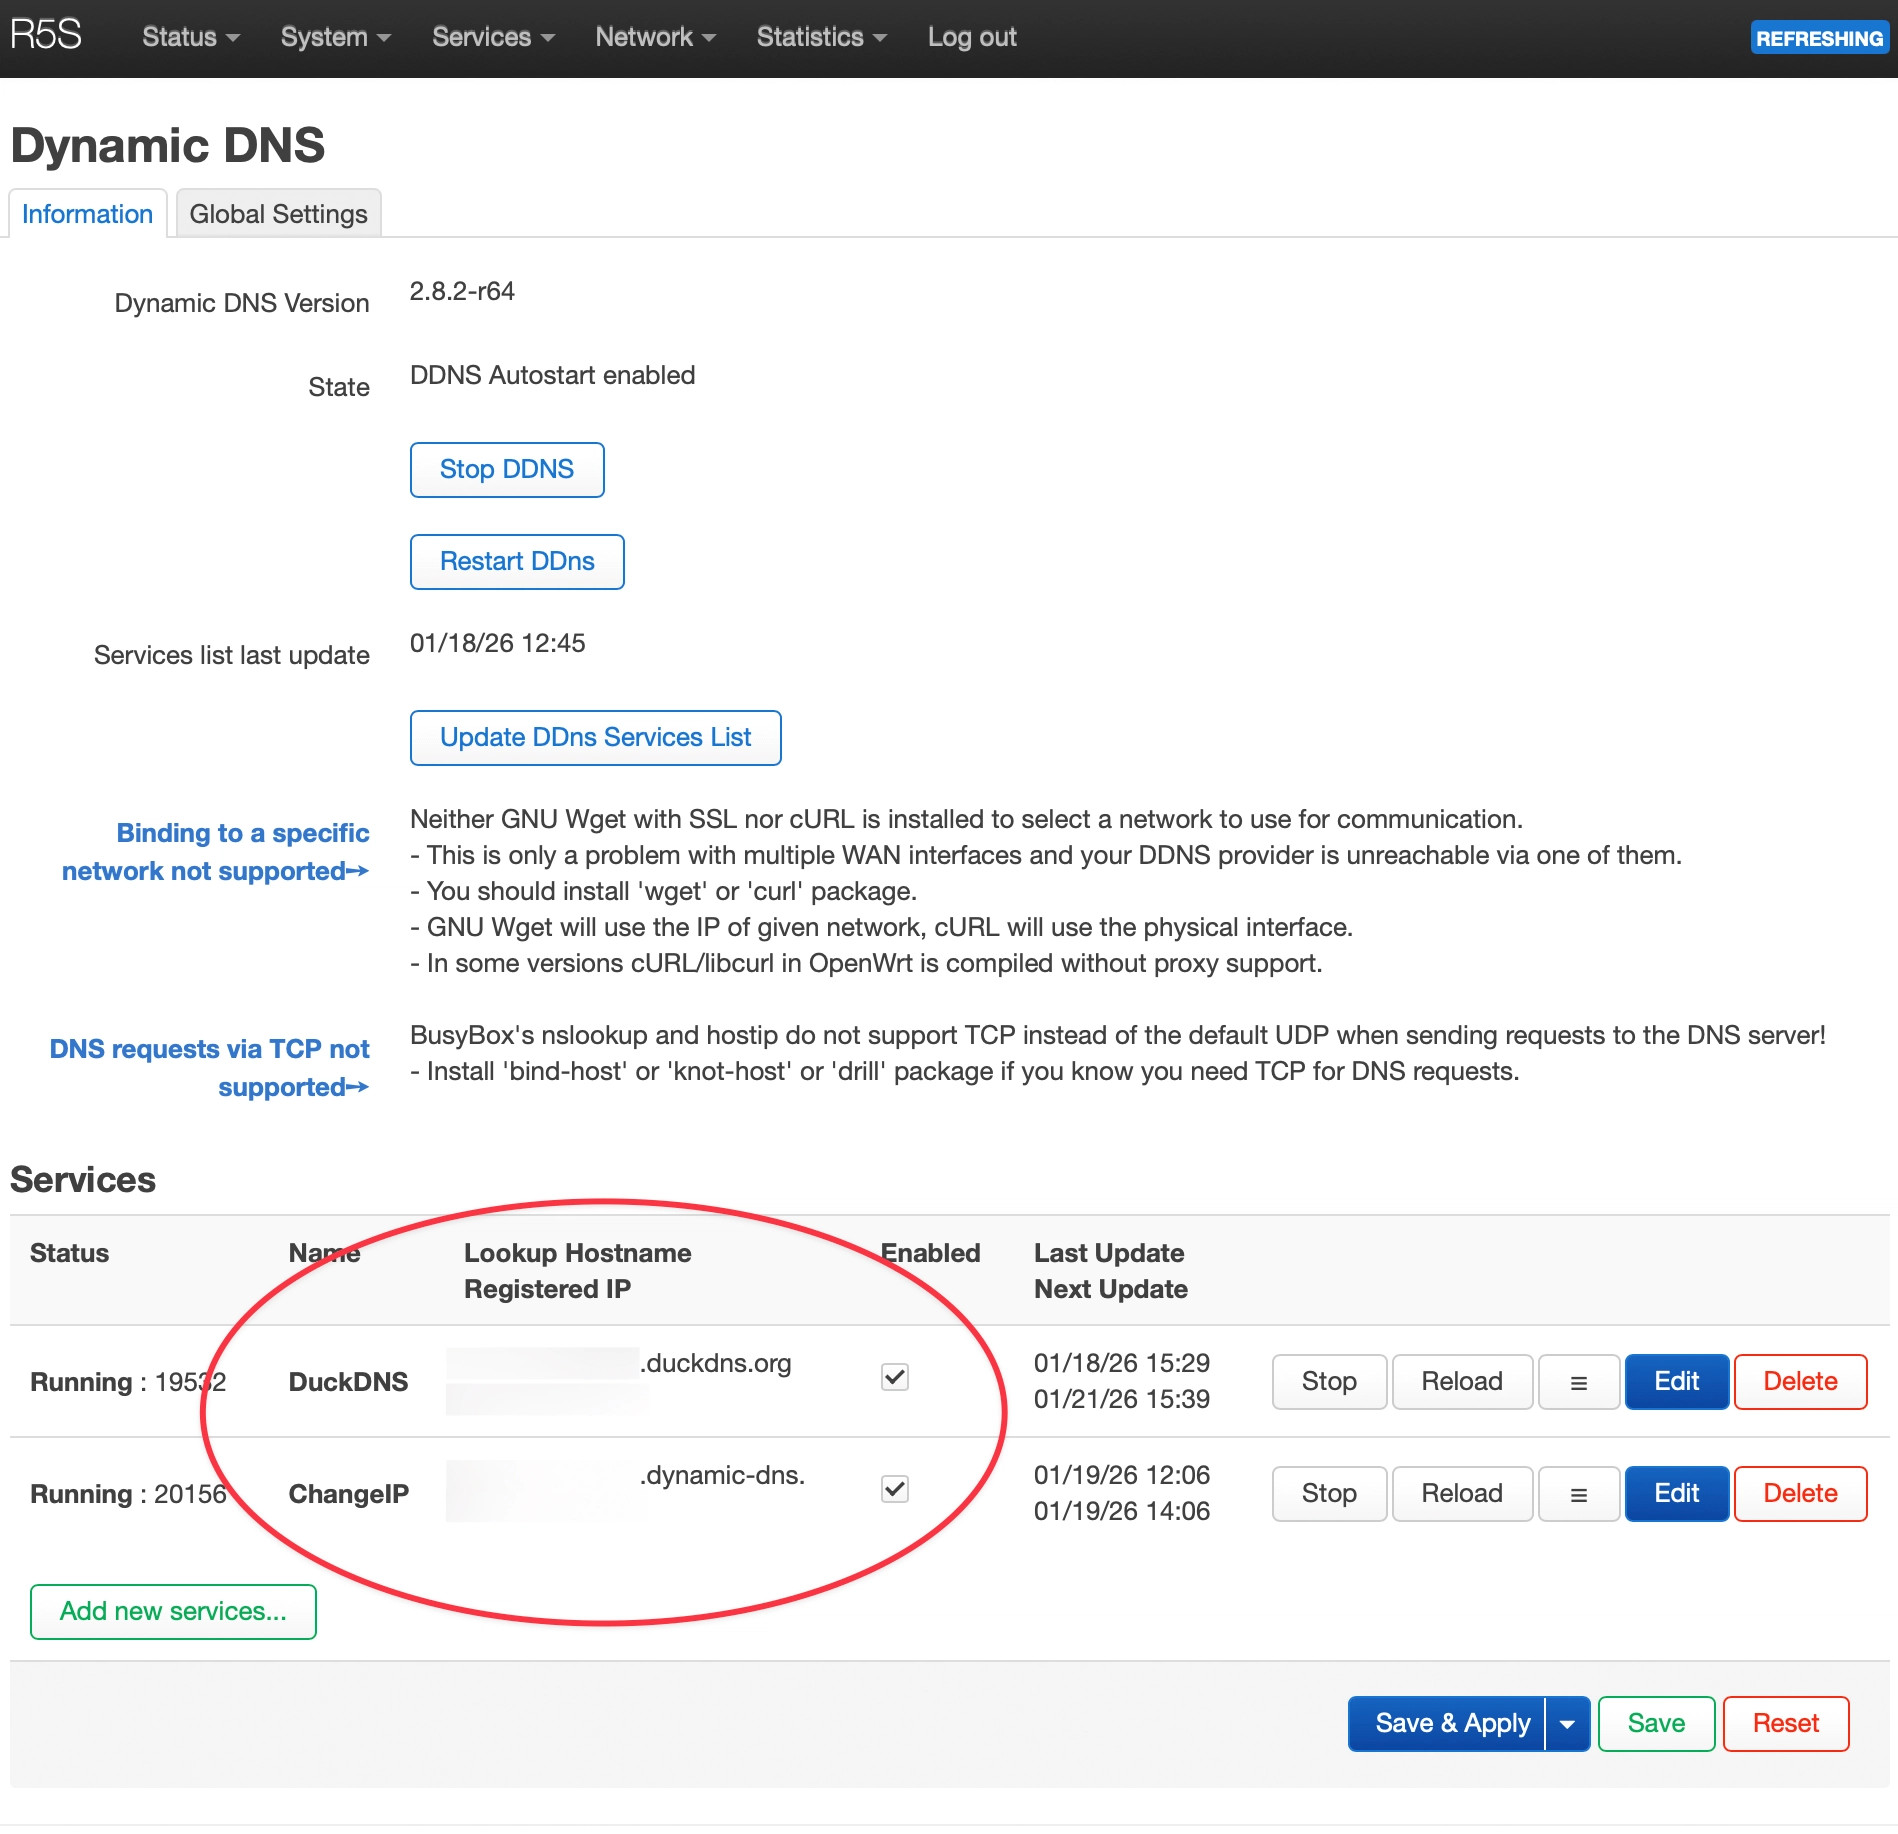Screen dimensions: 1898x1834
Task: Click Update DDns Services List
Action: tap(595, 738)
